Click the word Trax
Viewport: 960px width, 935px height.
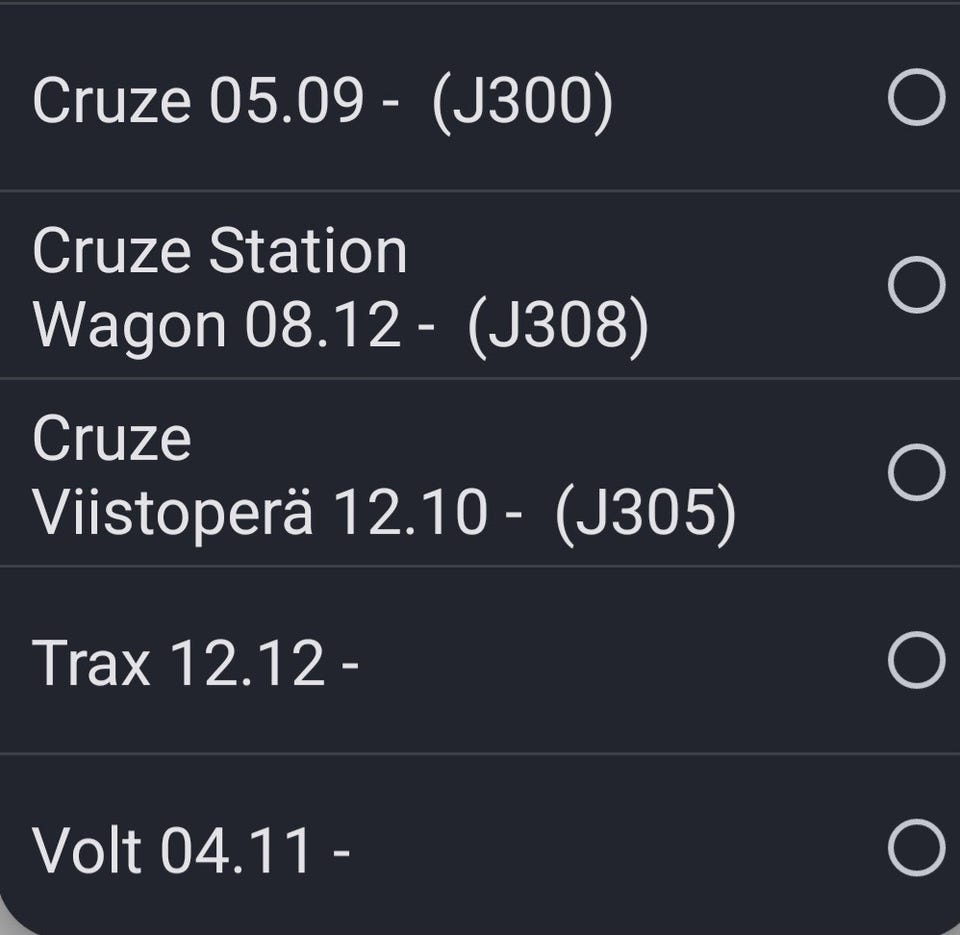[91, 662]
